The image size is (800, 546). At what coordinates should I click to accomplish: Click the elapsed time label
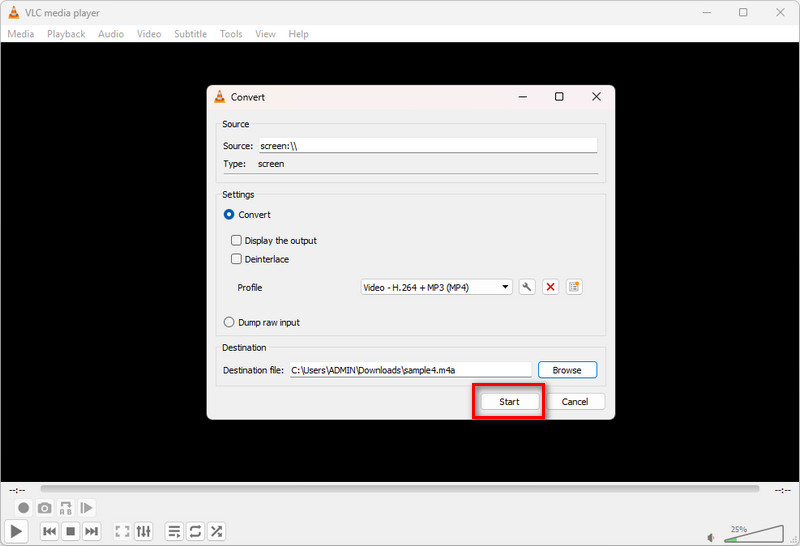pyautogui.click(x=17, y=490)
